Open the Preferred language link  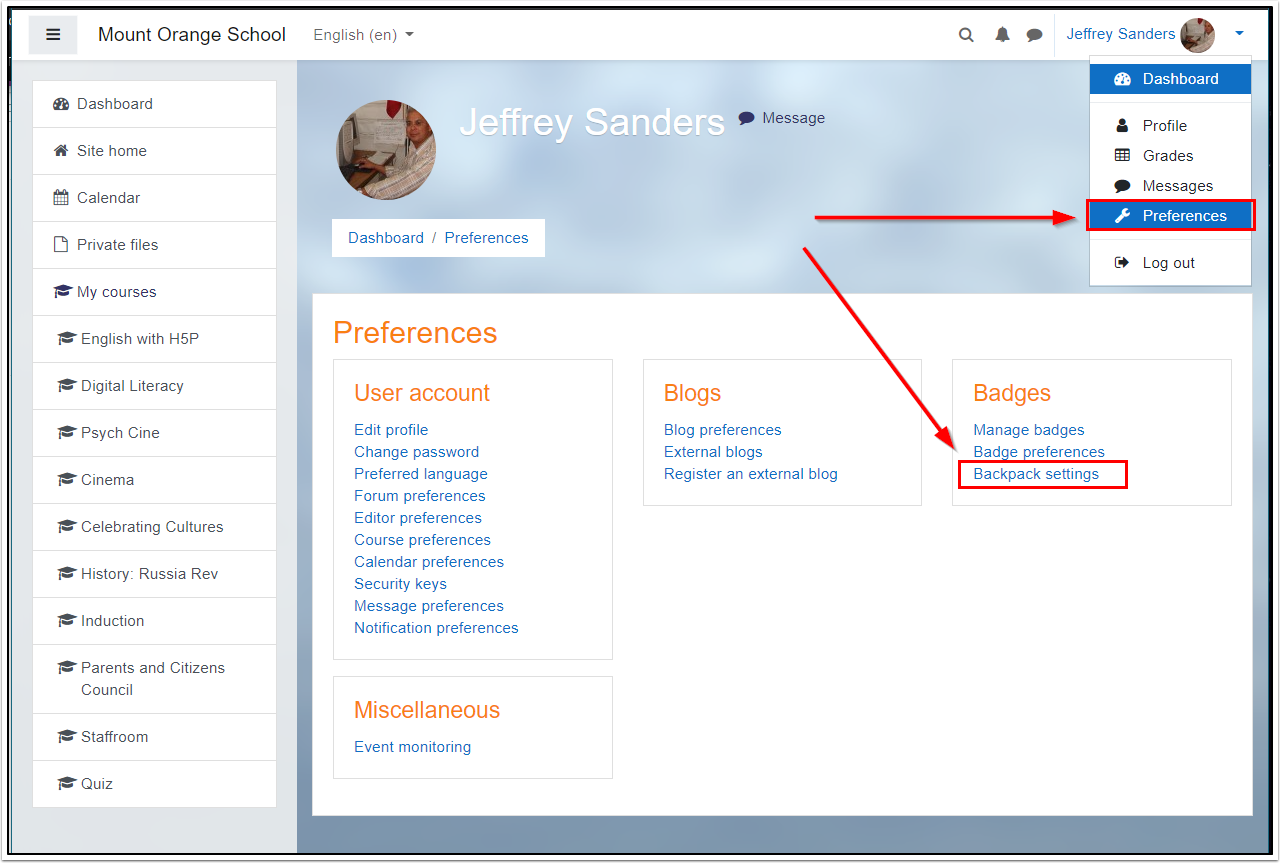(421, 474)
